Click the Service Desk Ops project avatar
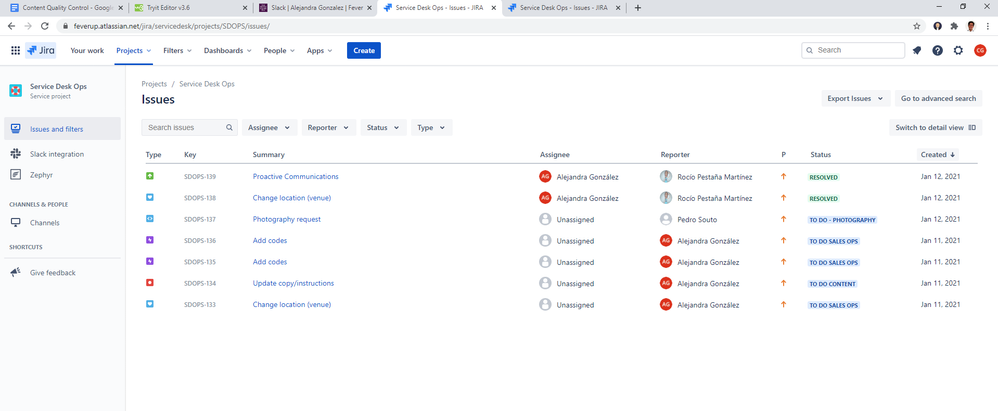This screenshot has height=411, width=998. tap(15, 90)
